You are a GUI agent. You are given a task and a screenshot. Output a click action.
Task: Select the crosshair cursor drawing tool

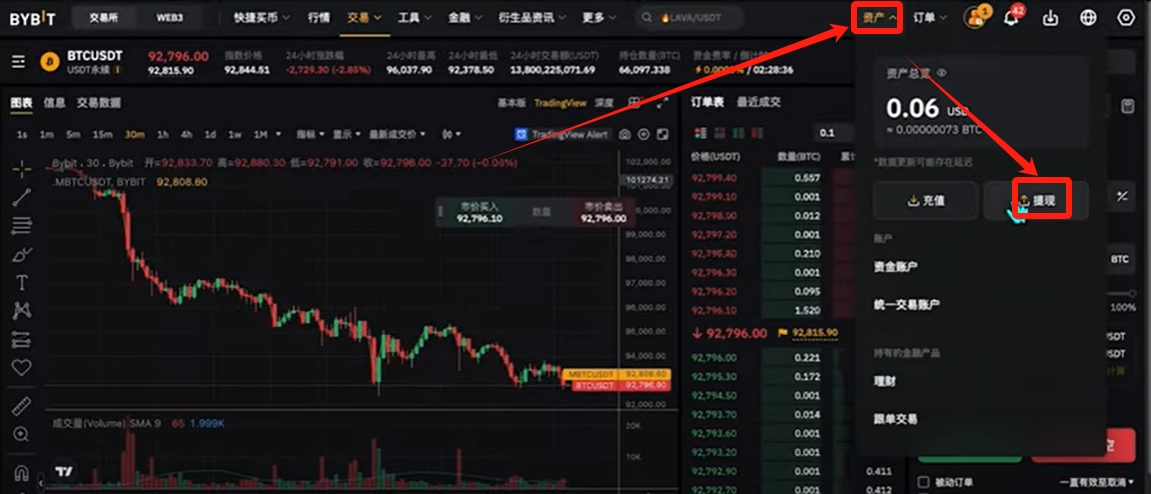(x=21, y=169)
